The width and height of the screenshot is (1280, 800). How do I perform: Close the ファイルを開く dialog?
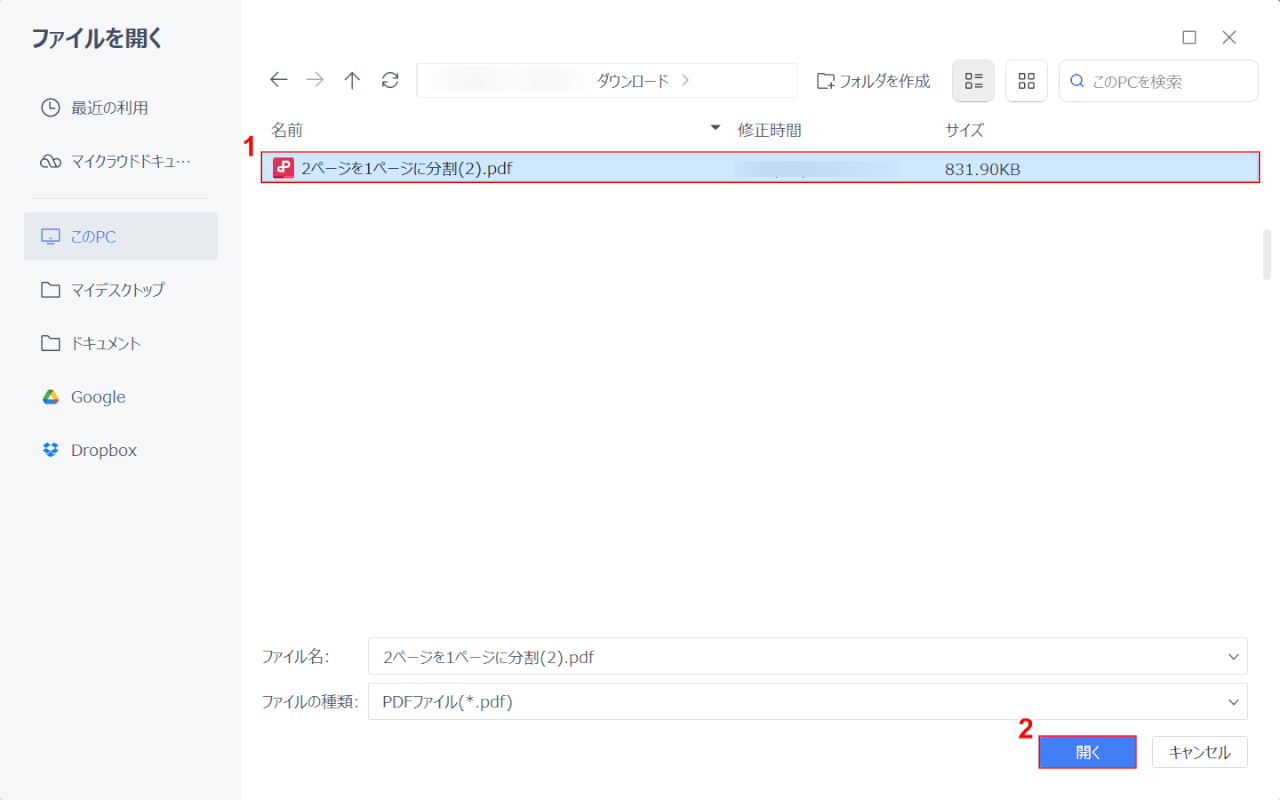coord(1230,38)
